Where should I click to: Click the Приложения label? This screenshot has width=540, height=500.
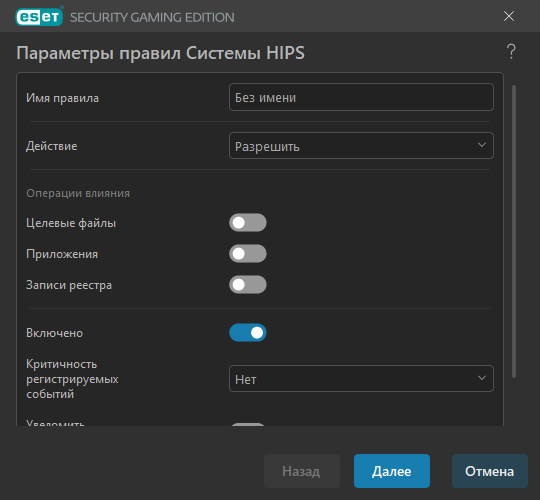62,254
